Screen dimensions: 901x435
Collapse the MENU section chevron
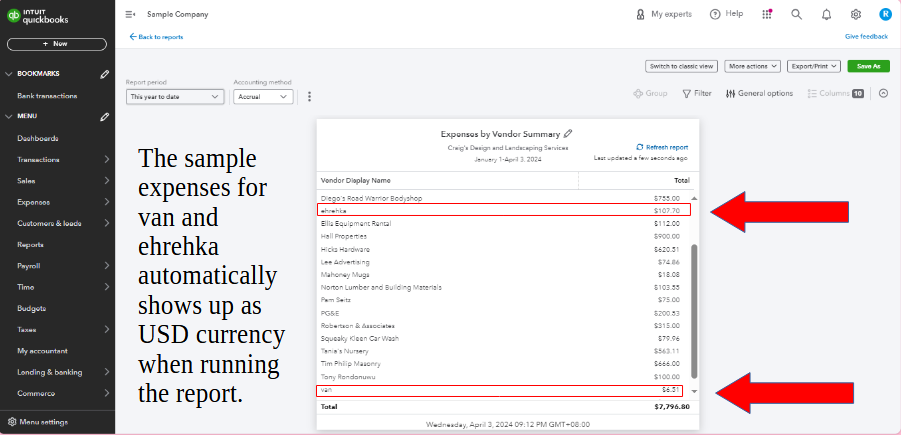(9, 117)
